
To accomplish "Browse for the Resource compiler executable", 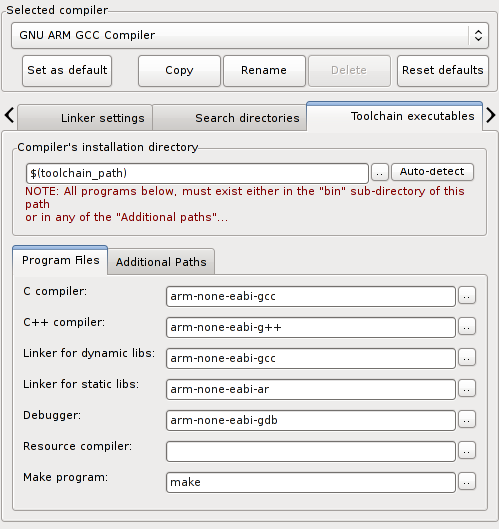I will 467,451.
